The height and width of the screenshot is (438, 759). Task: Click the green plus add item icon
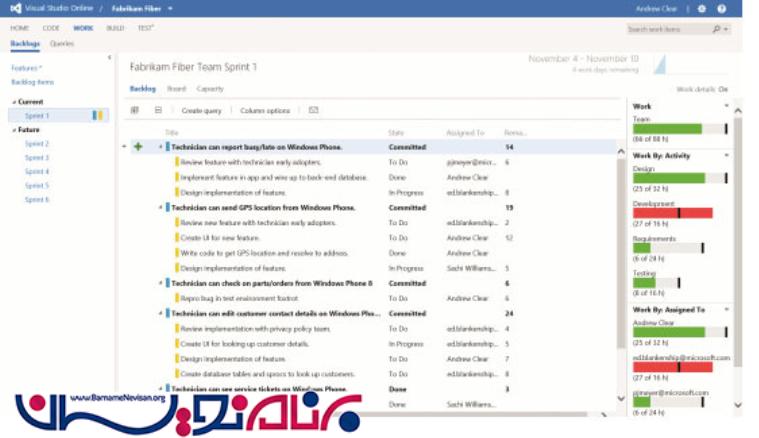(138, 147)
